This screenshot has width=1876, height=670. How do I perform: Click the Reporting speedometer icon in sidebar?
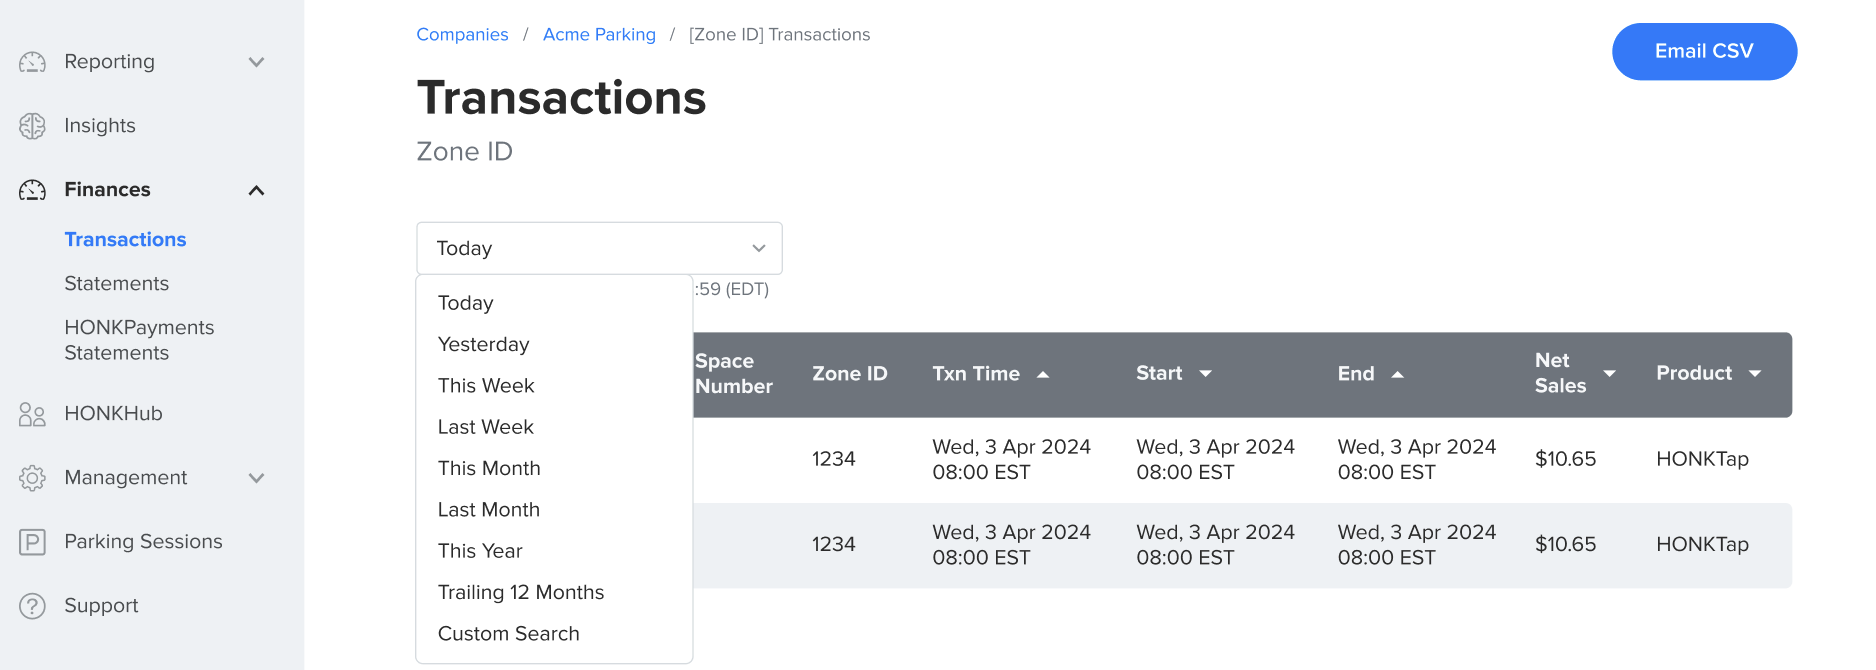pyautogui.click(x=32, y=61)
